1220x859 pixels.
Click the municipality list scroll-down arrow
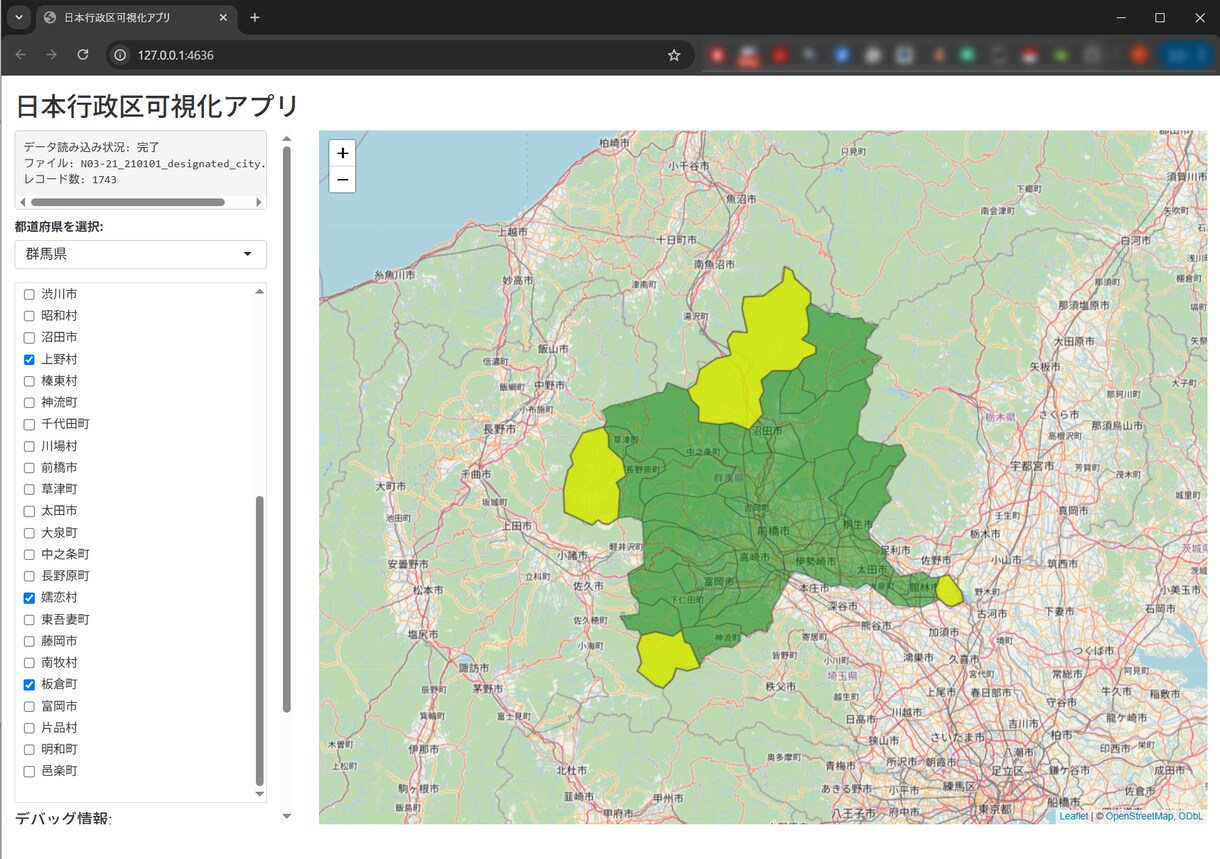(260, 794)
